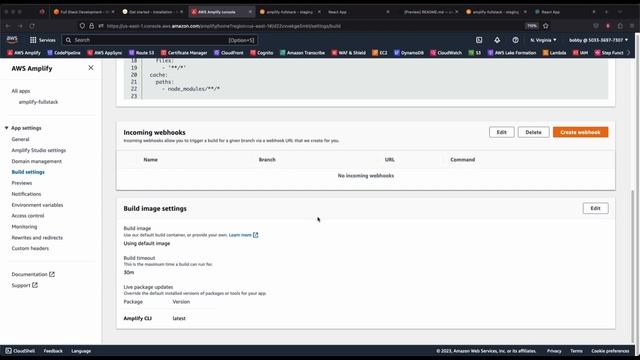Open the EC2 service shortcut
The height and width of the screenshot is (360, 640).
(380, 53)
